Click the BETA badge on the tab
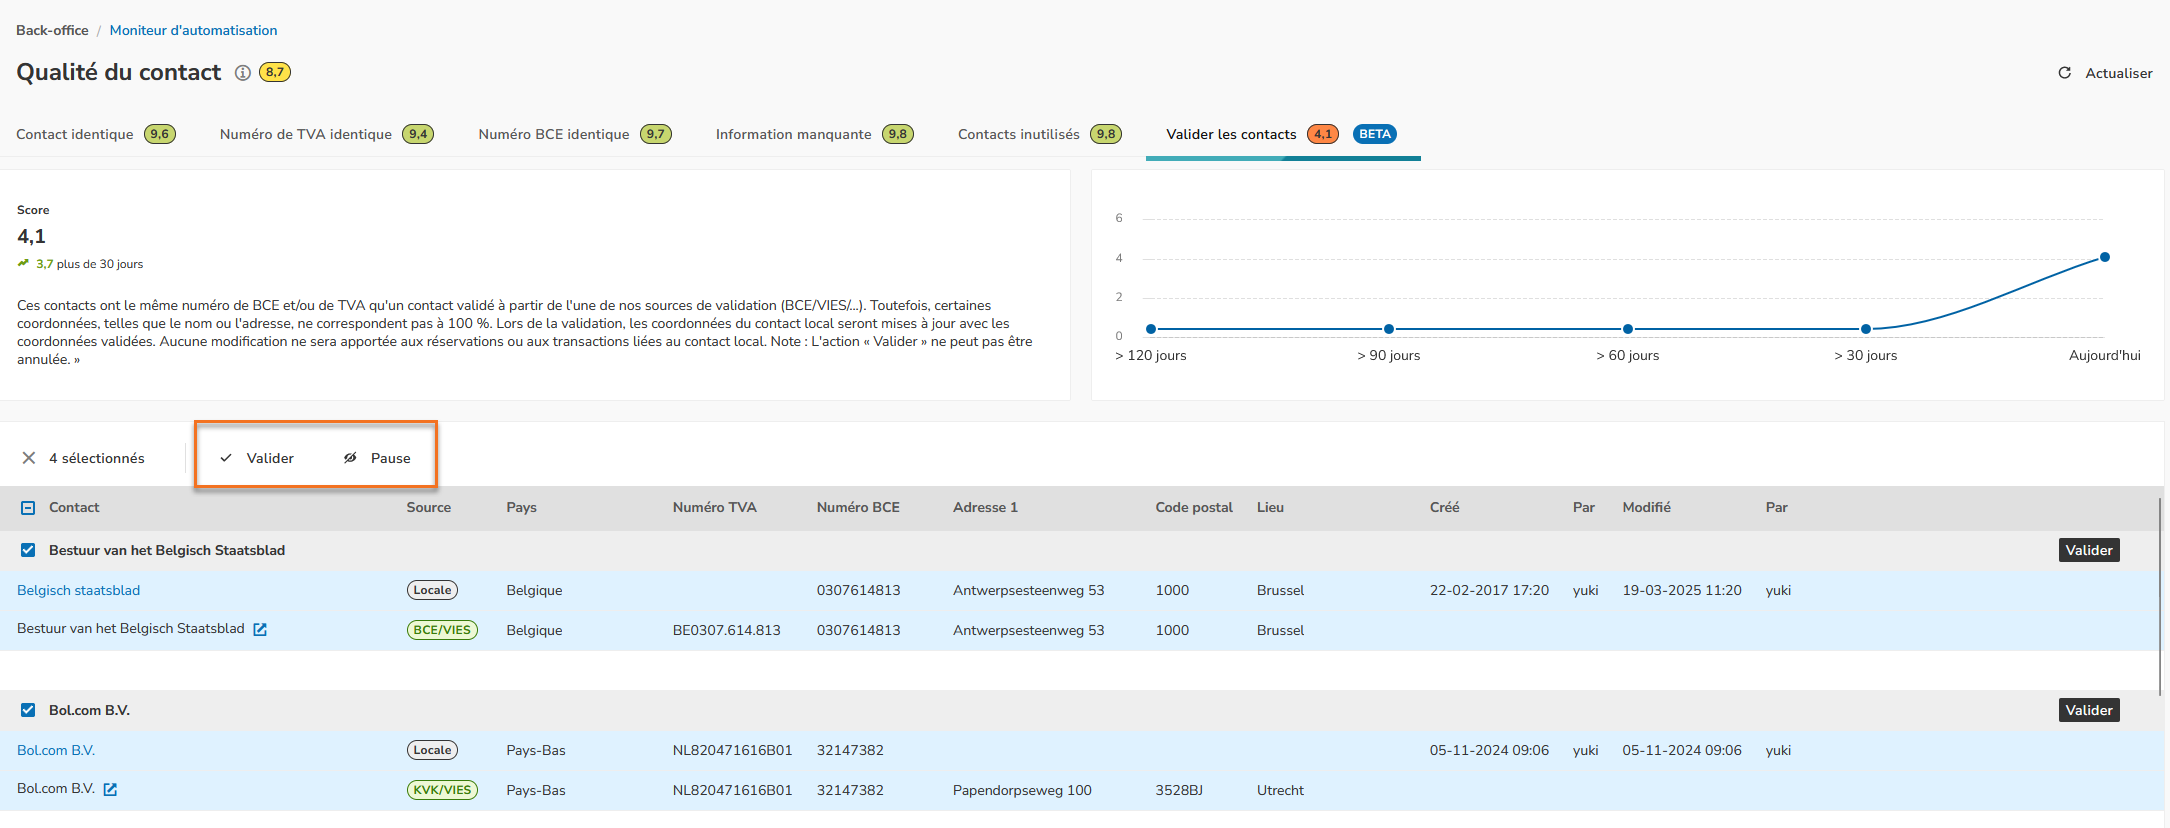The width and height of the screenshot is (2170, 828). [x=1375, y=134]
